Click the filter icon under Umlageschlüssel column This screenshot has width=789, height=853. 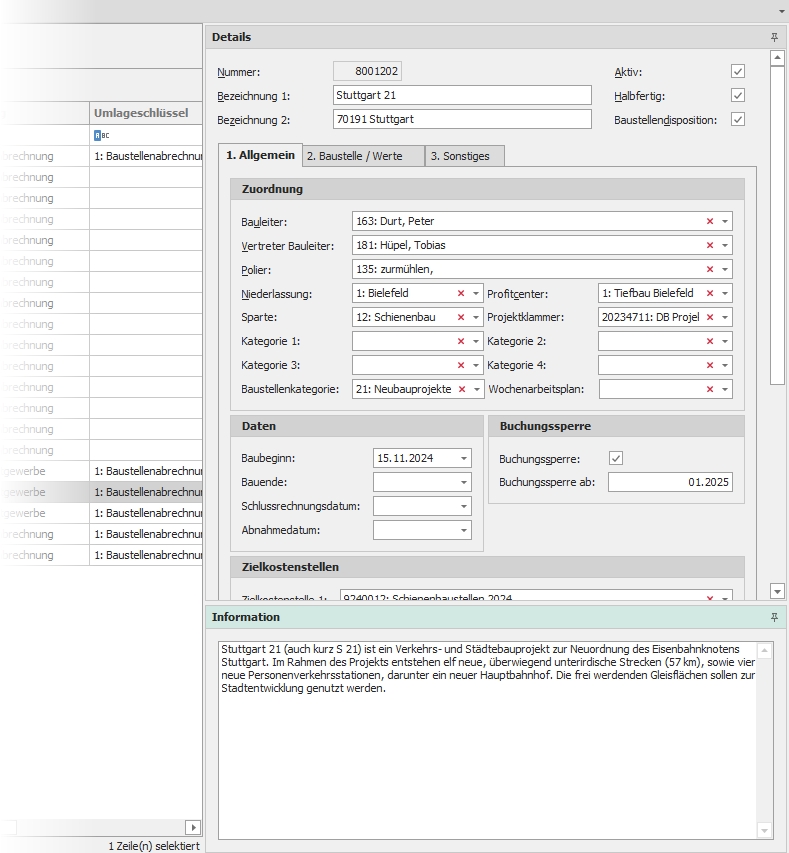98,135
